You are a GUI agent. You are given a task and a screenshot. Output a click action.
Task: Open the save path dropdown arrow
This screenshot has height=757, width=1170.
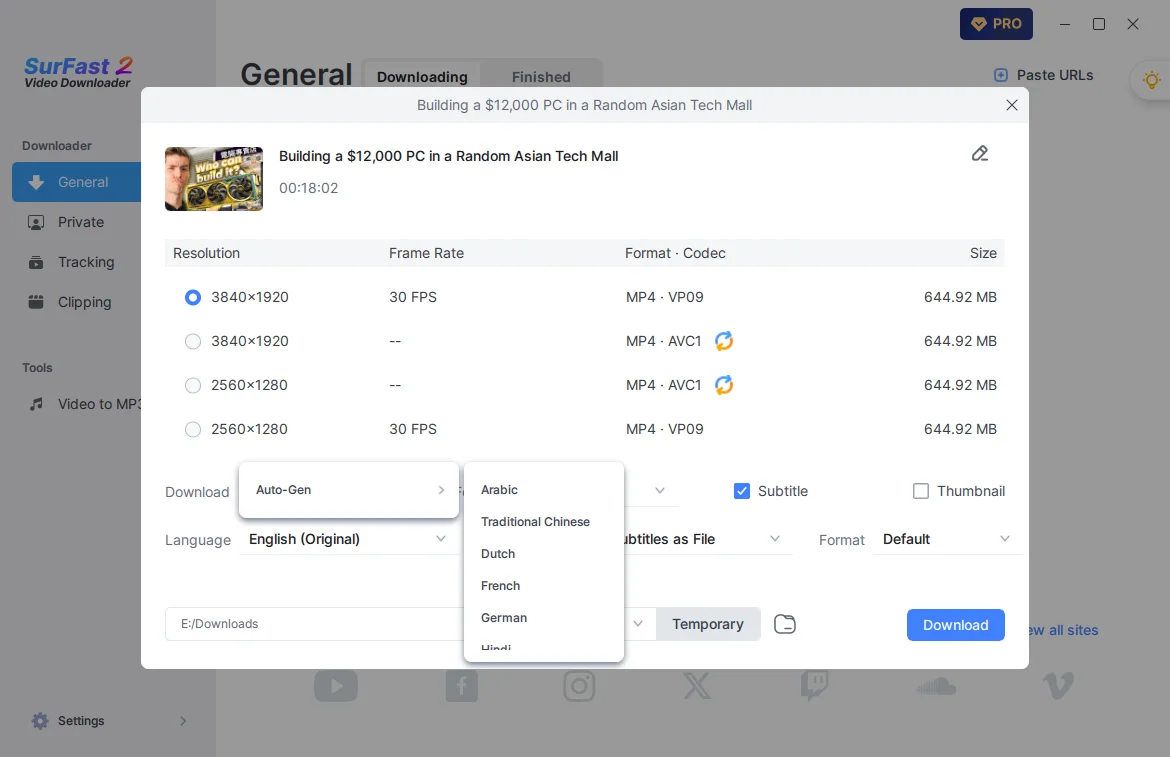[x=638, y=624]
